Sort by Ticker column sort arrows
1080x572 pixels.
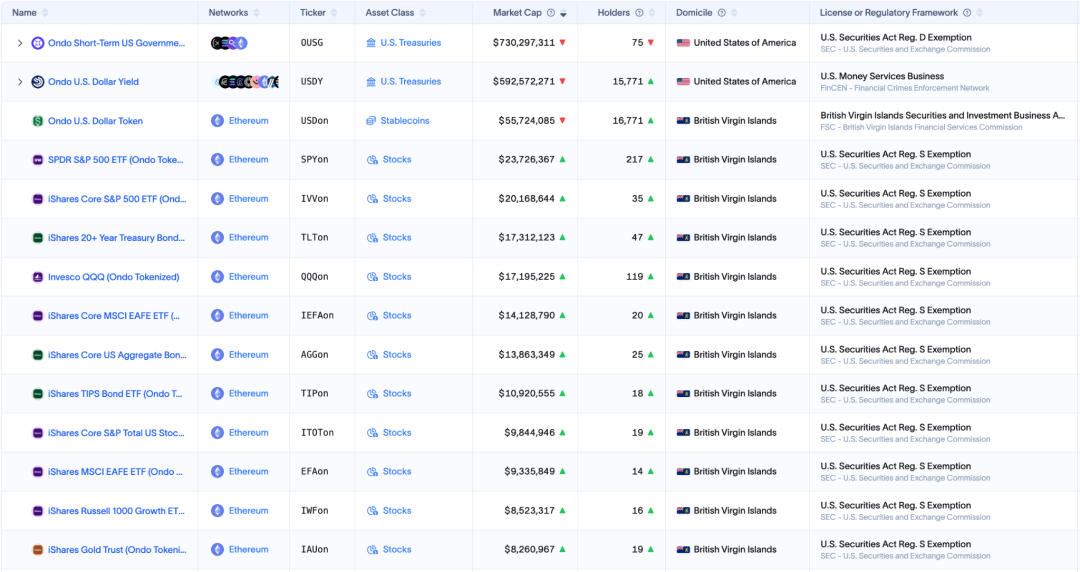335,13
